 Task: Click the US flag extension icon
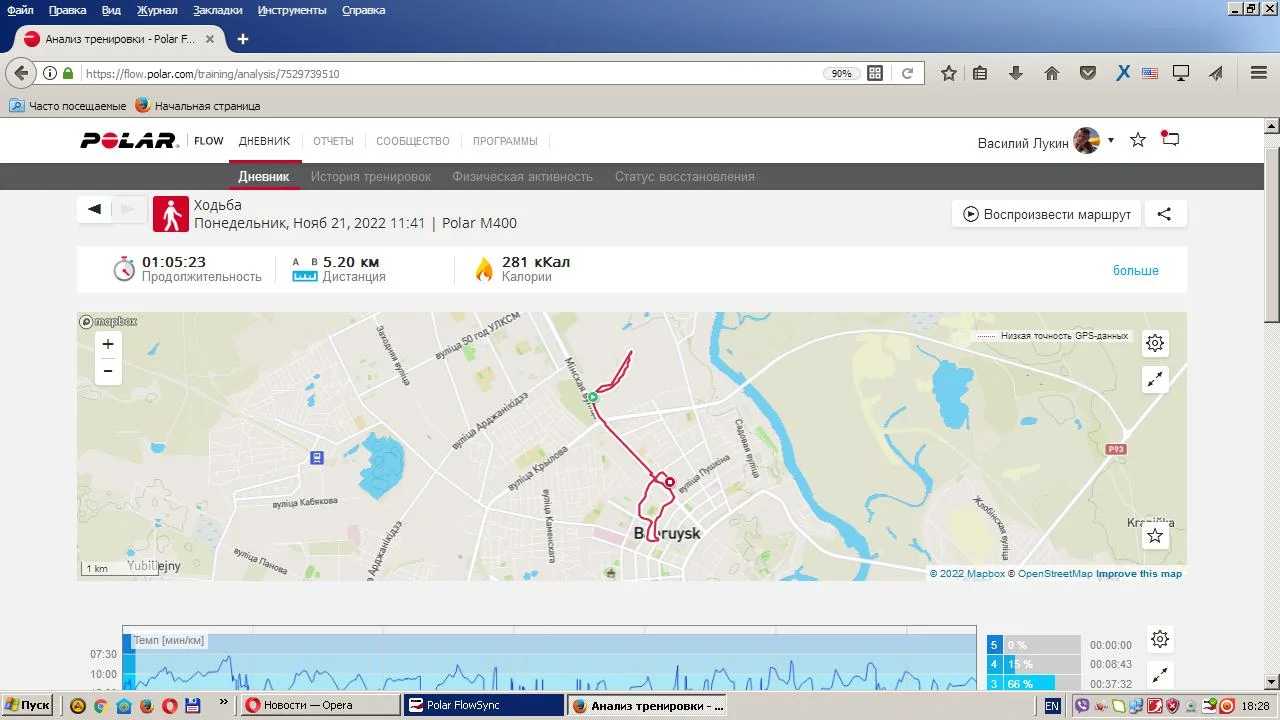1150,73
